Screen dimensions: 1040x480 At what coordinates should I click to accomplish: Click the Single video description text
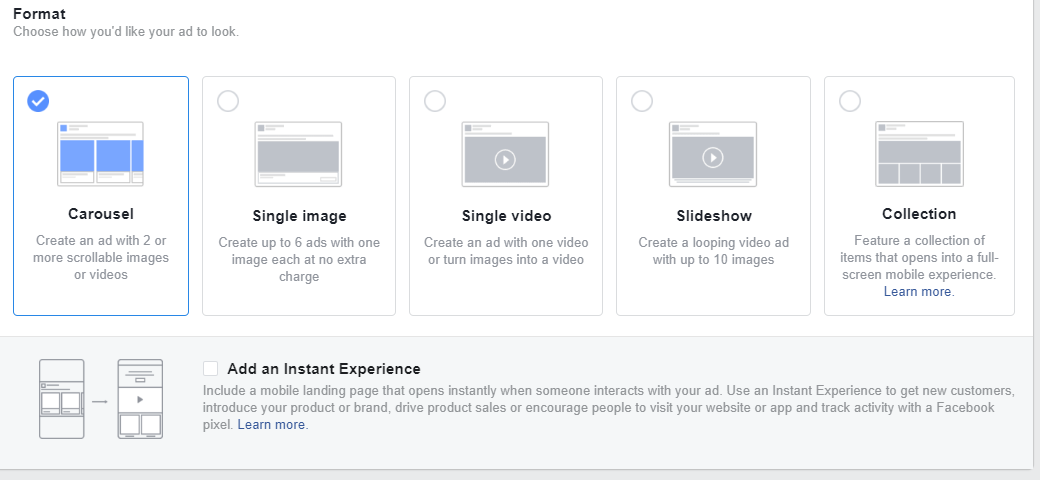[x=506, y=251]
